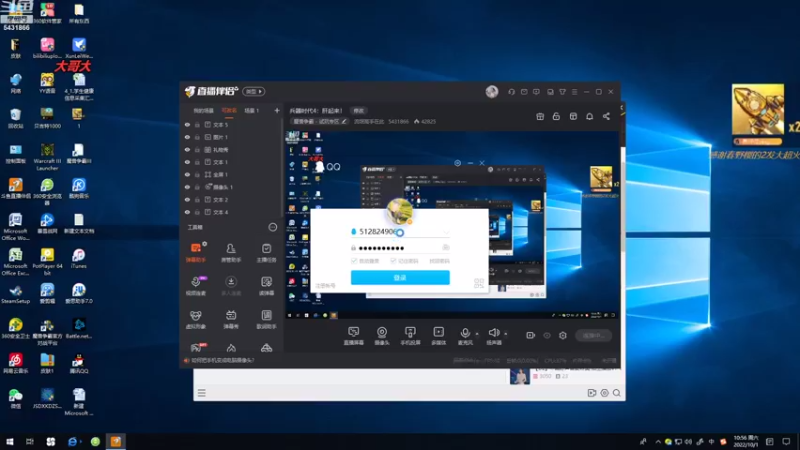Image resolution: width=800 pixels, height=450 pixels.
Task: Open the user avatar in title bar
Action: click(492, 91)
